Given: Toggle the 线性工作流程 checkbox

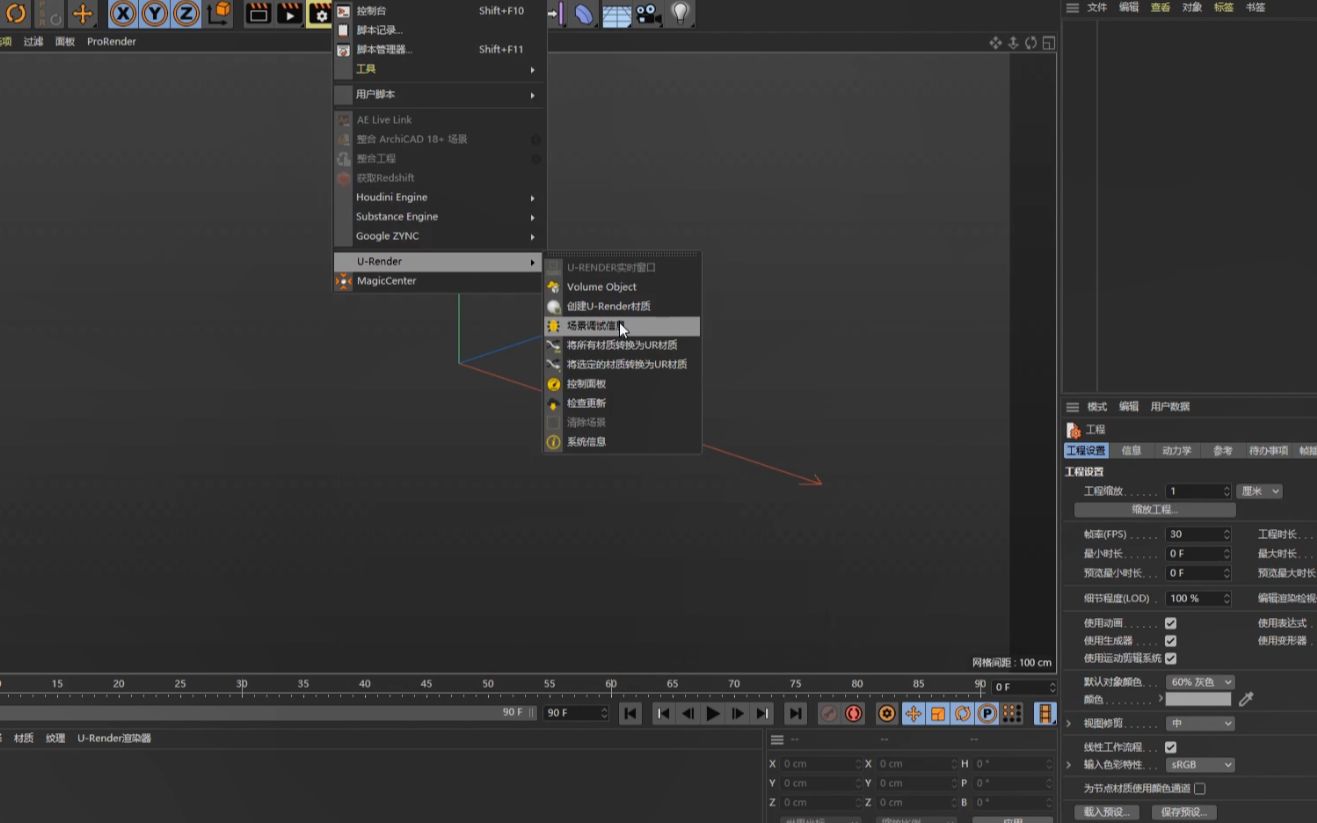Looking at the screenshot, I should (x=1171, y=746).
